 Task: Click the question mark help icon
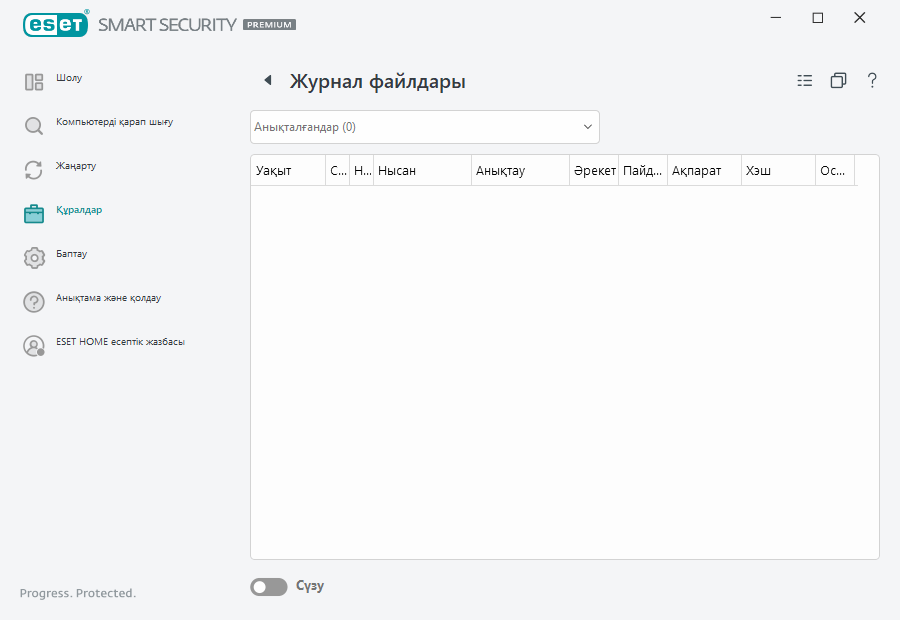tap(872, 80)
